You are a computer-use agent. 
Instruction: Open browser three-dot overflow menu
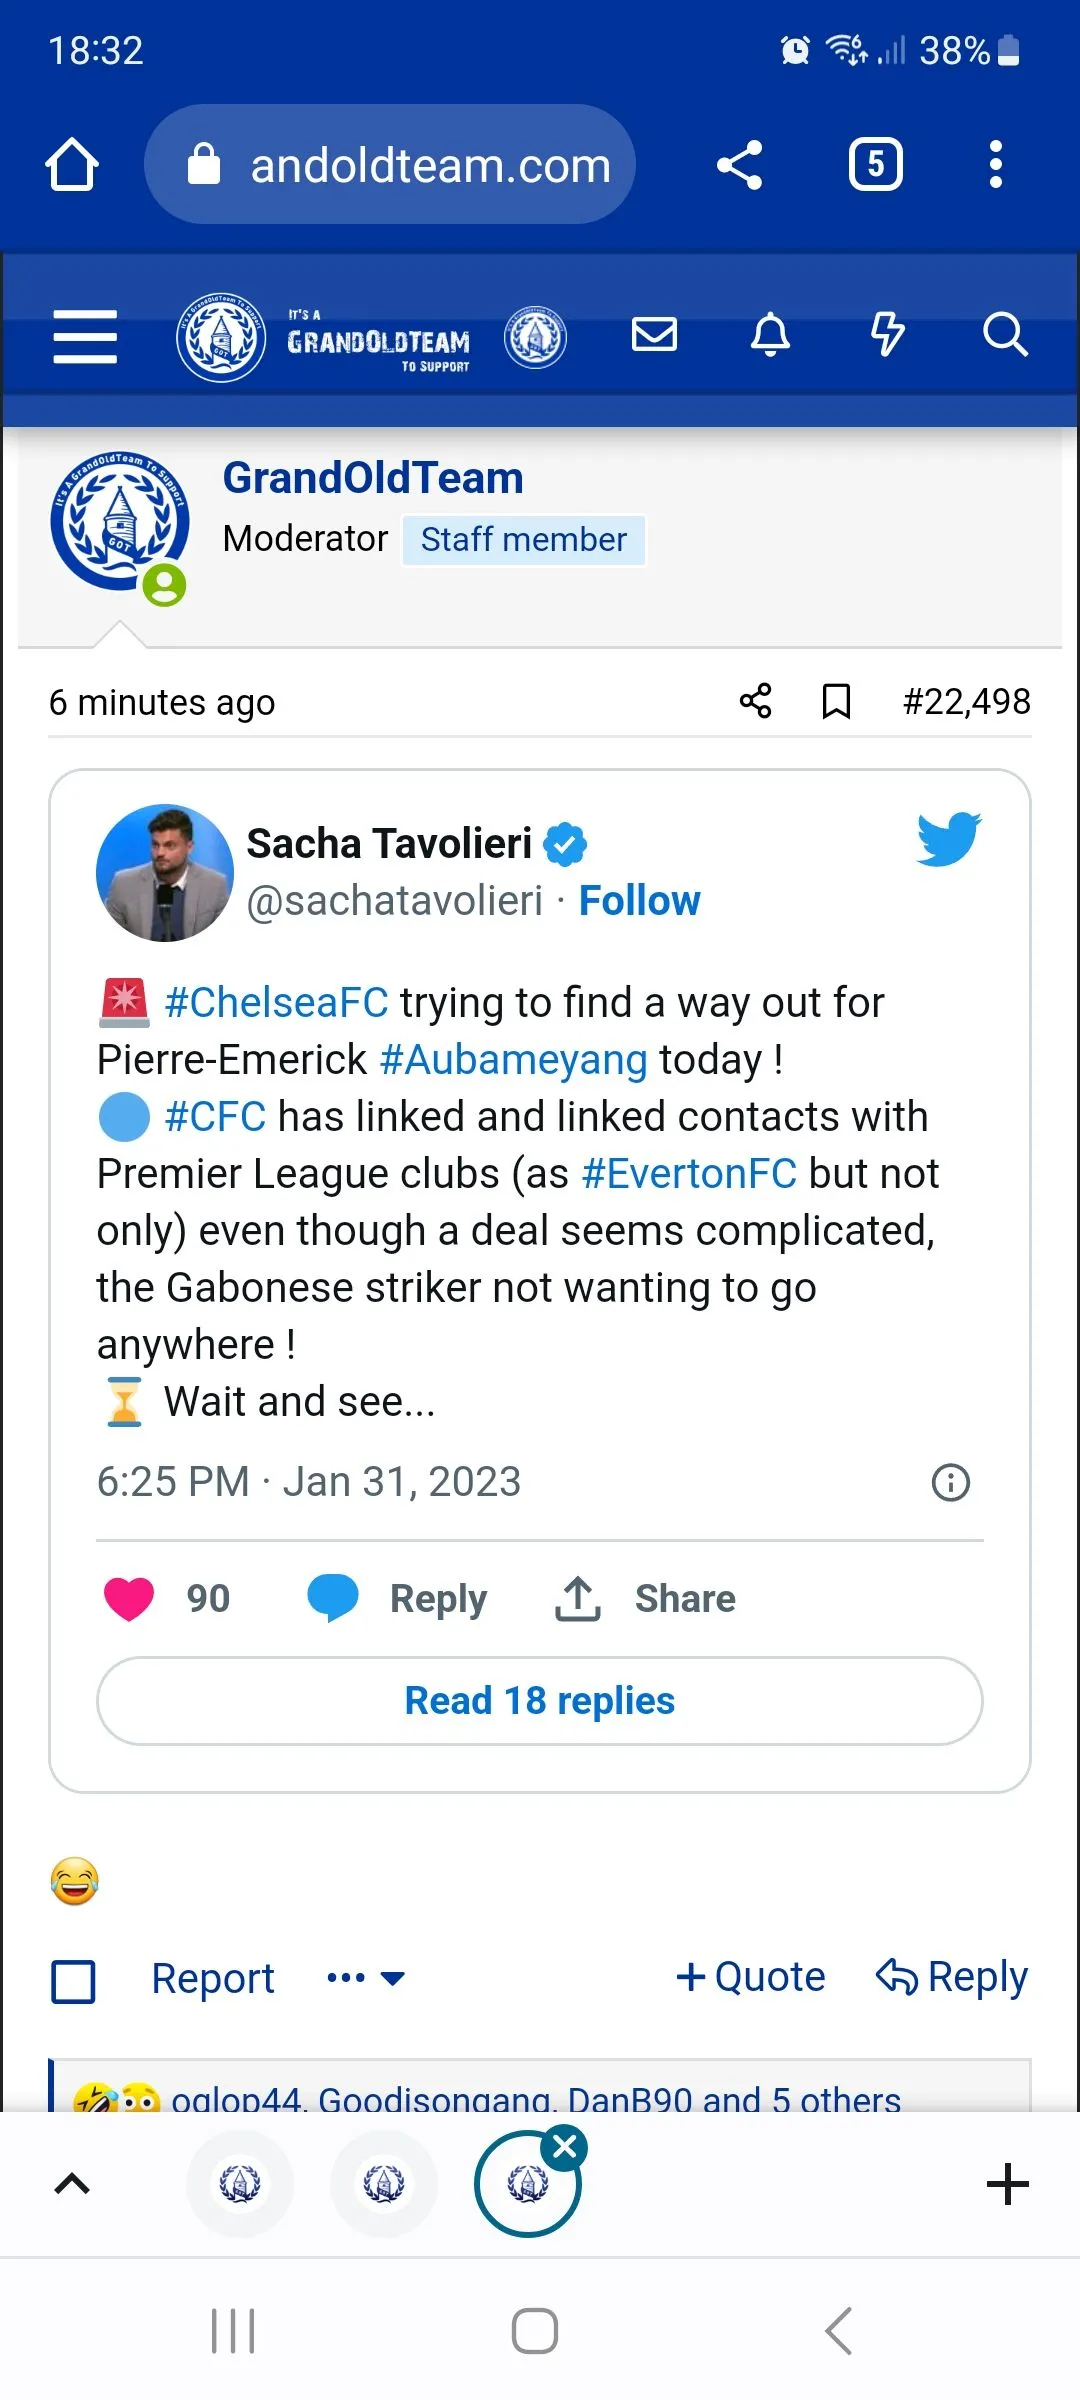point(995,164)
